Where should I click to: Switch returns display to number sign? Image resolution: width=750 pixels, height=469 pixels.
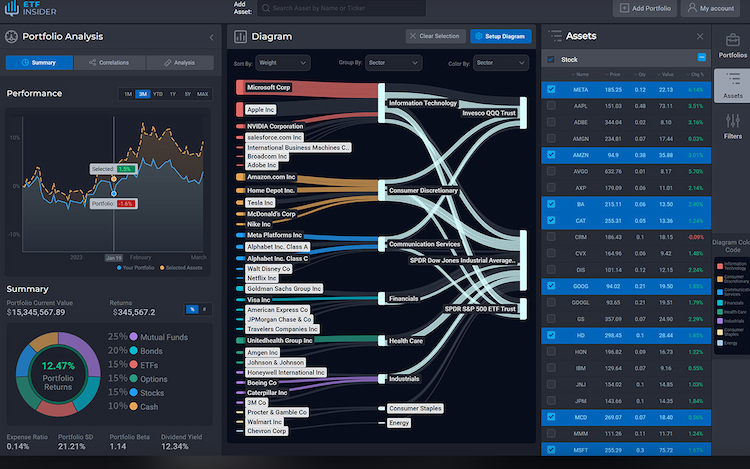[205, 309]
